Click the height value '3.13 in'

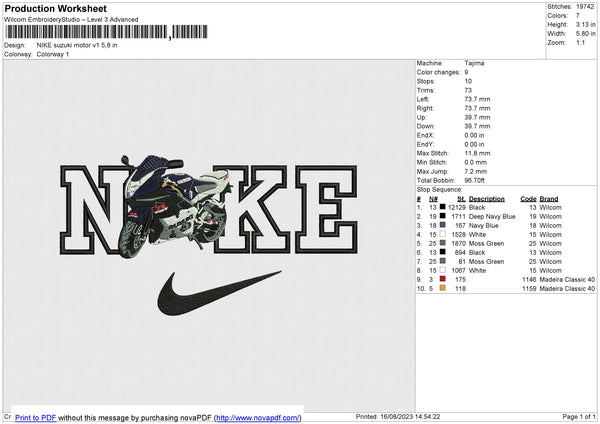pos(585,24)
